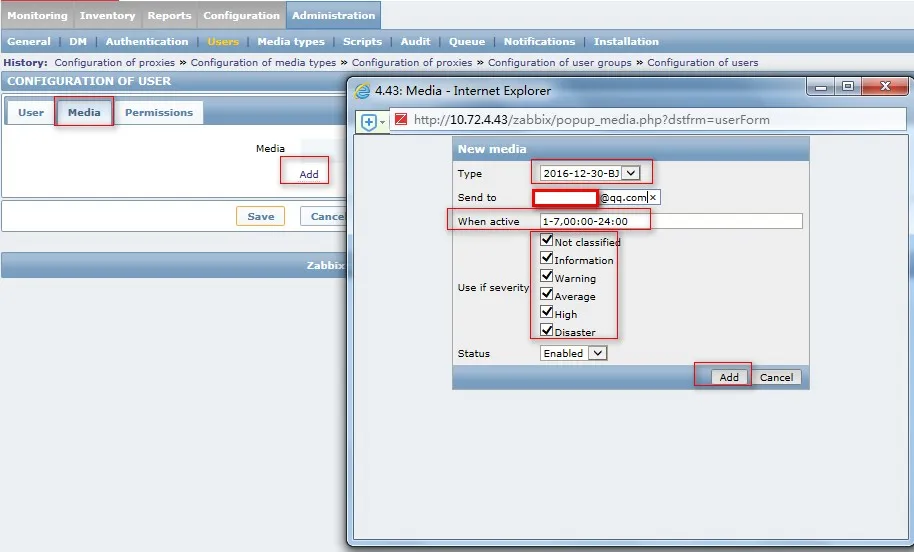Viewport: 914px width, 552px height.
Task: Open the Configuration main menu
Action: click(x=241, y=16)
